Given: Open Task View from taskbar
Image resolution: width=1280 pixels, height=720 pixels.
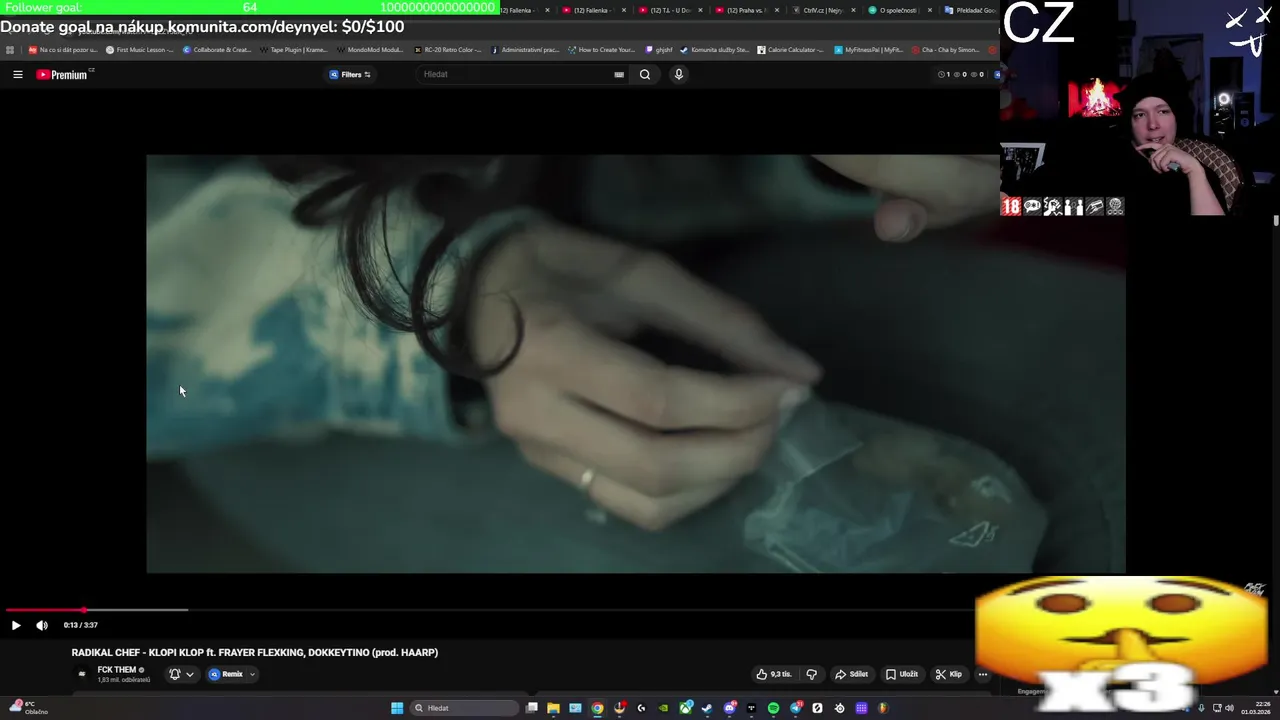Looking at the screenshot, I should [x=532, y=708].
